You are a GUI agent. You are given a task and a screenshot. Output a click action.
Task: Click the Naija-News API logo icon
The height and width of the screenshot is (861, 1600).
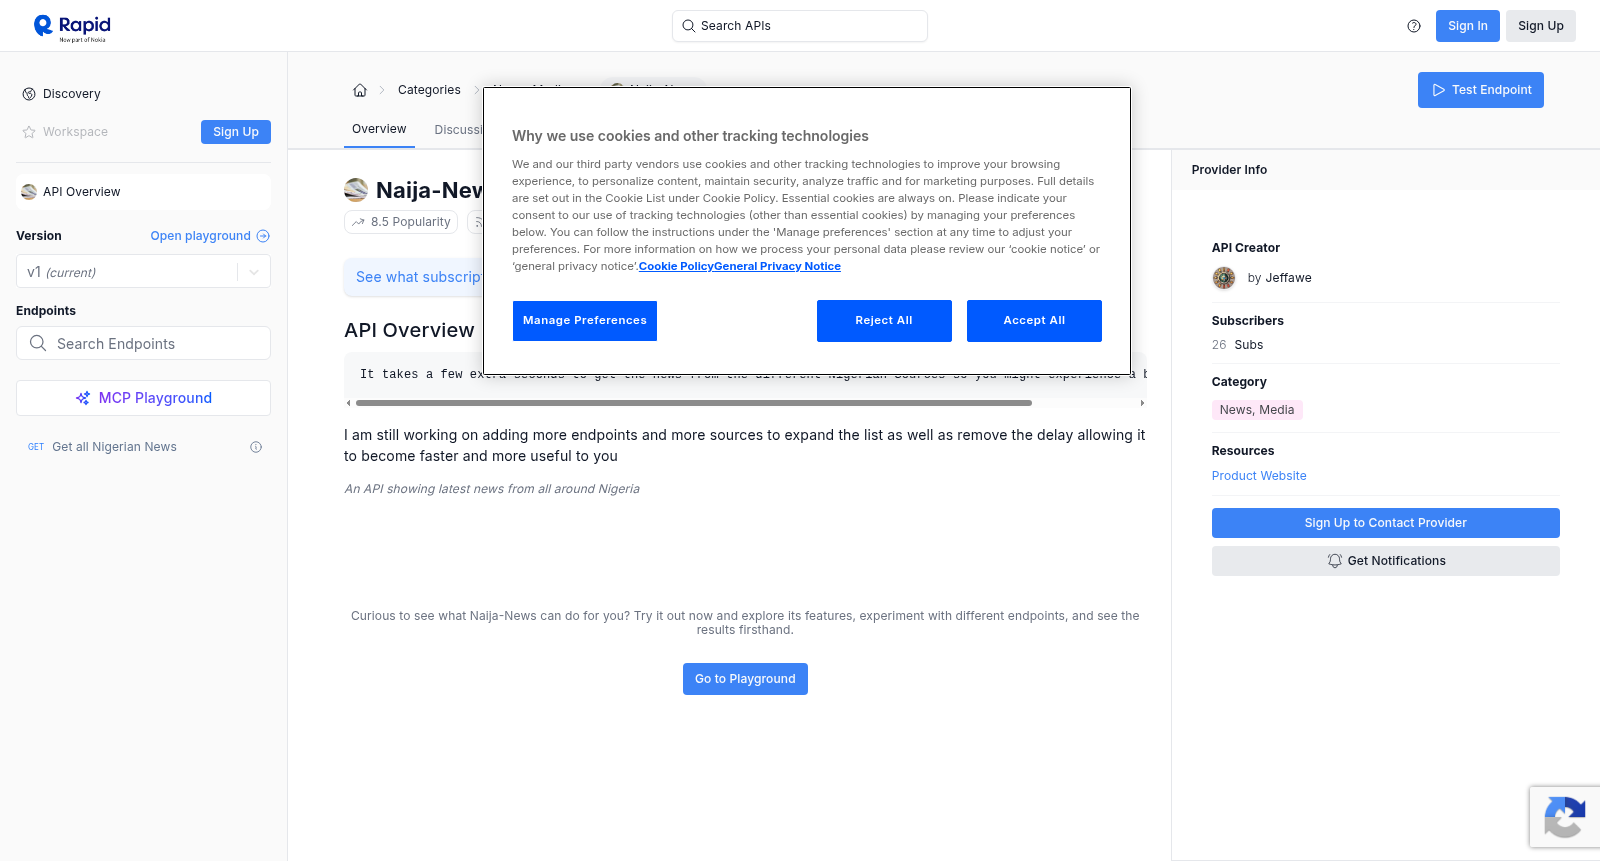pyautogui.click(x=356, y=190)
